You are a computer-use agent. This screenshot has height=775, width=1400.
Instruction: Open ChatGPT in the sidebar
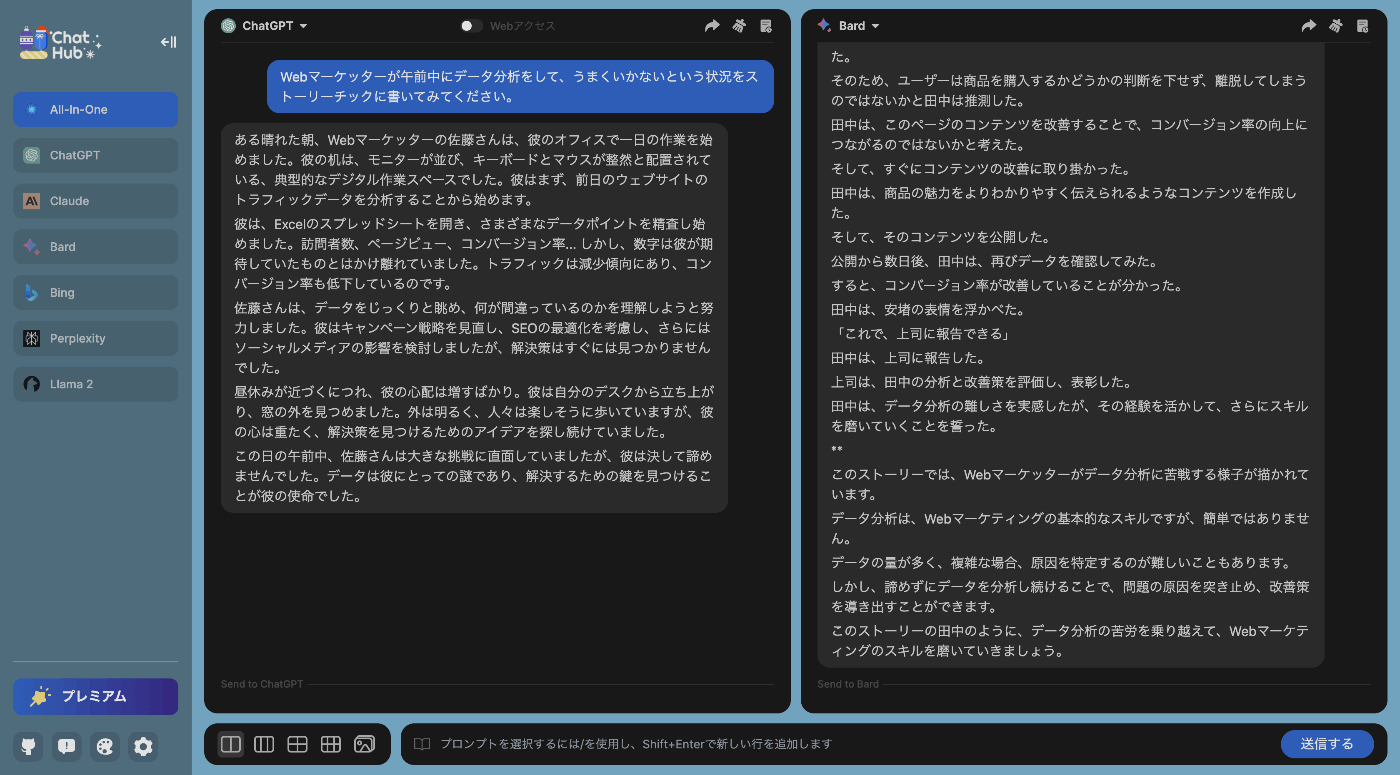(x=95, y=156)
